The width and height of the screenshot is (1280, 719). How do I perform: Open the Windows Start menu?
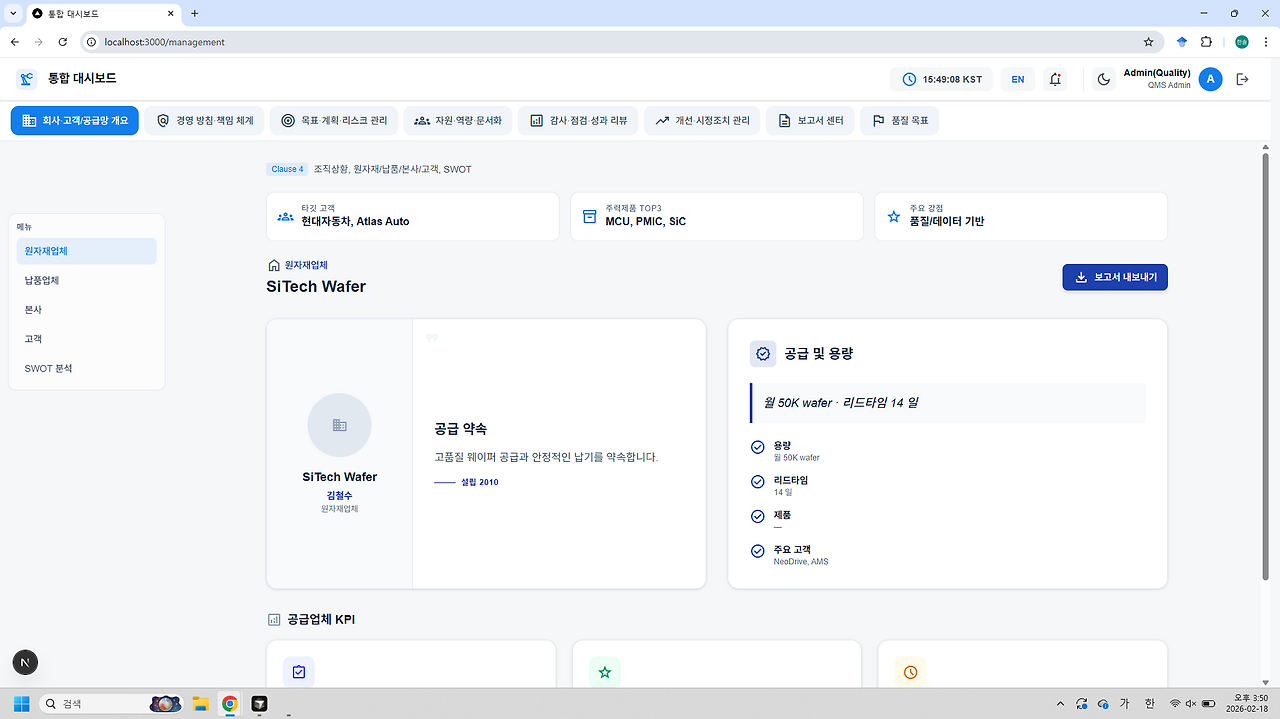point(21,704)
